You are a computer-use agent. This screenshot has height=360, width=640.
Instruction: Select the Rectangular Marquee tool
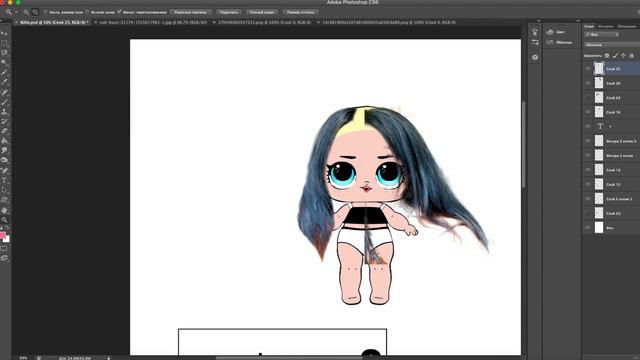coord(4,43)
